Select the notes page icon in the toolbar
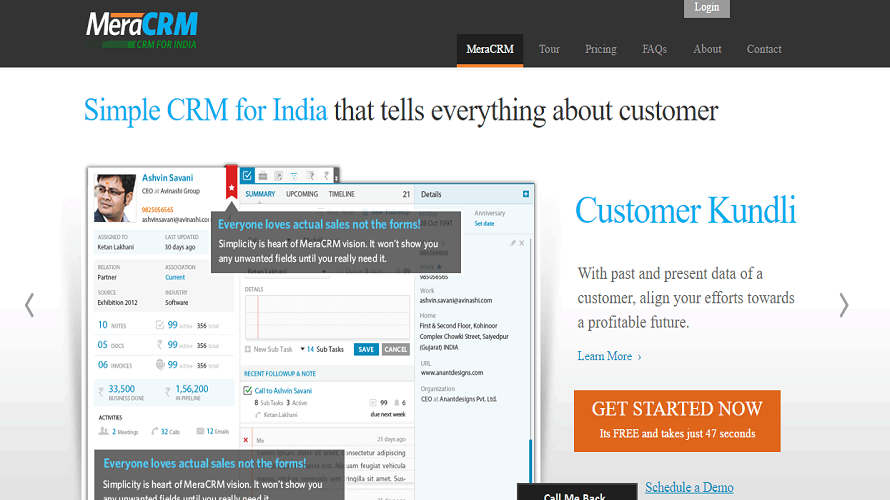Viewport: 890px width, 500px height. point(279,176)
